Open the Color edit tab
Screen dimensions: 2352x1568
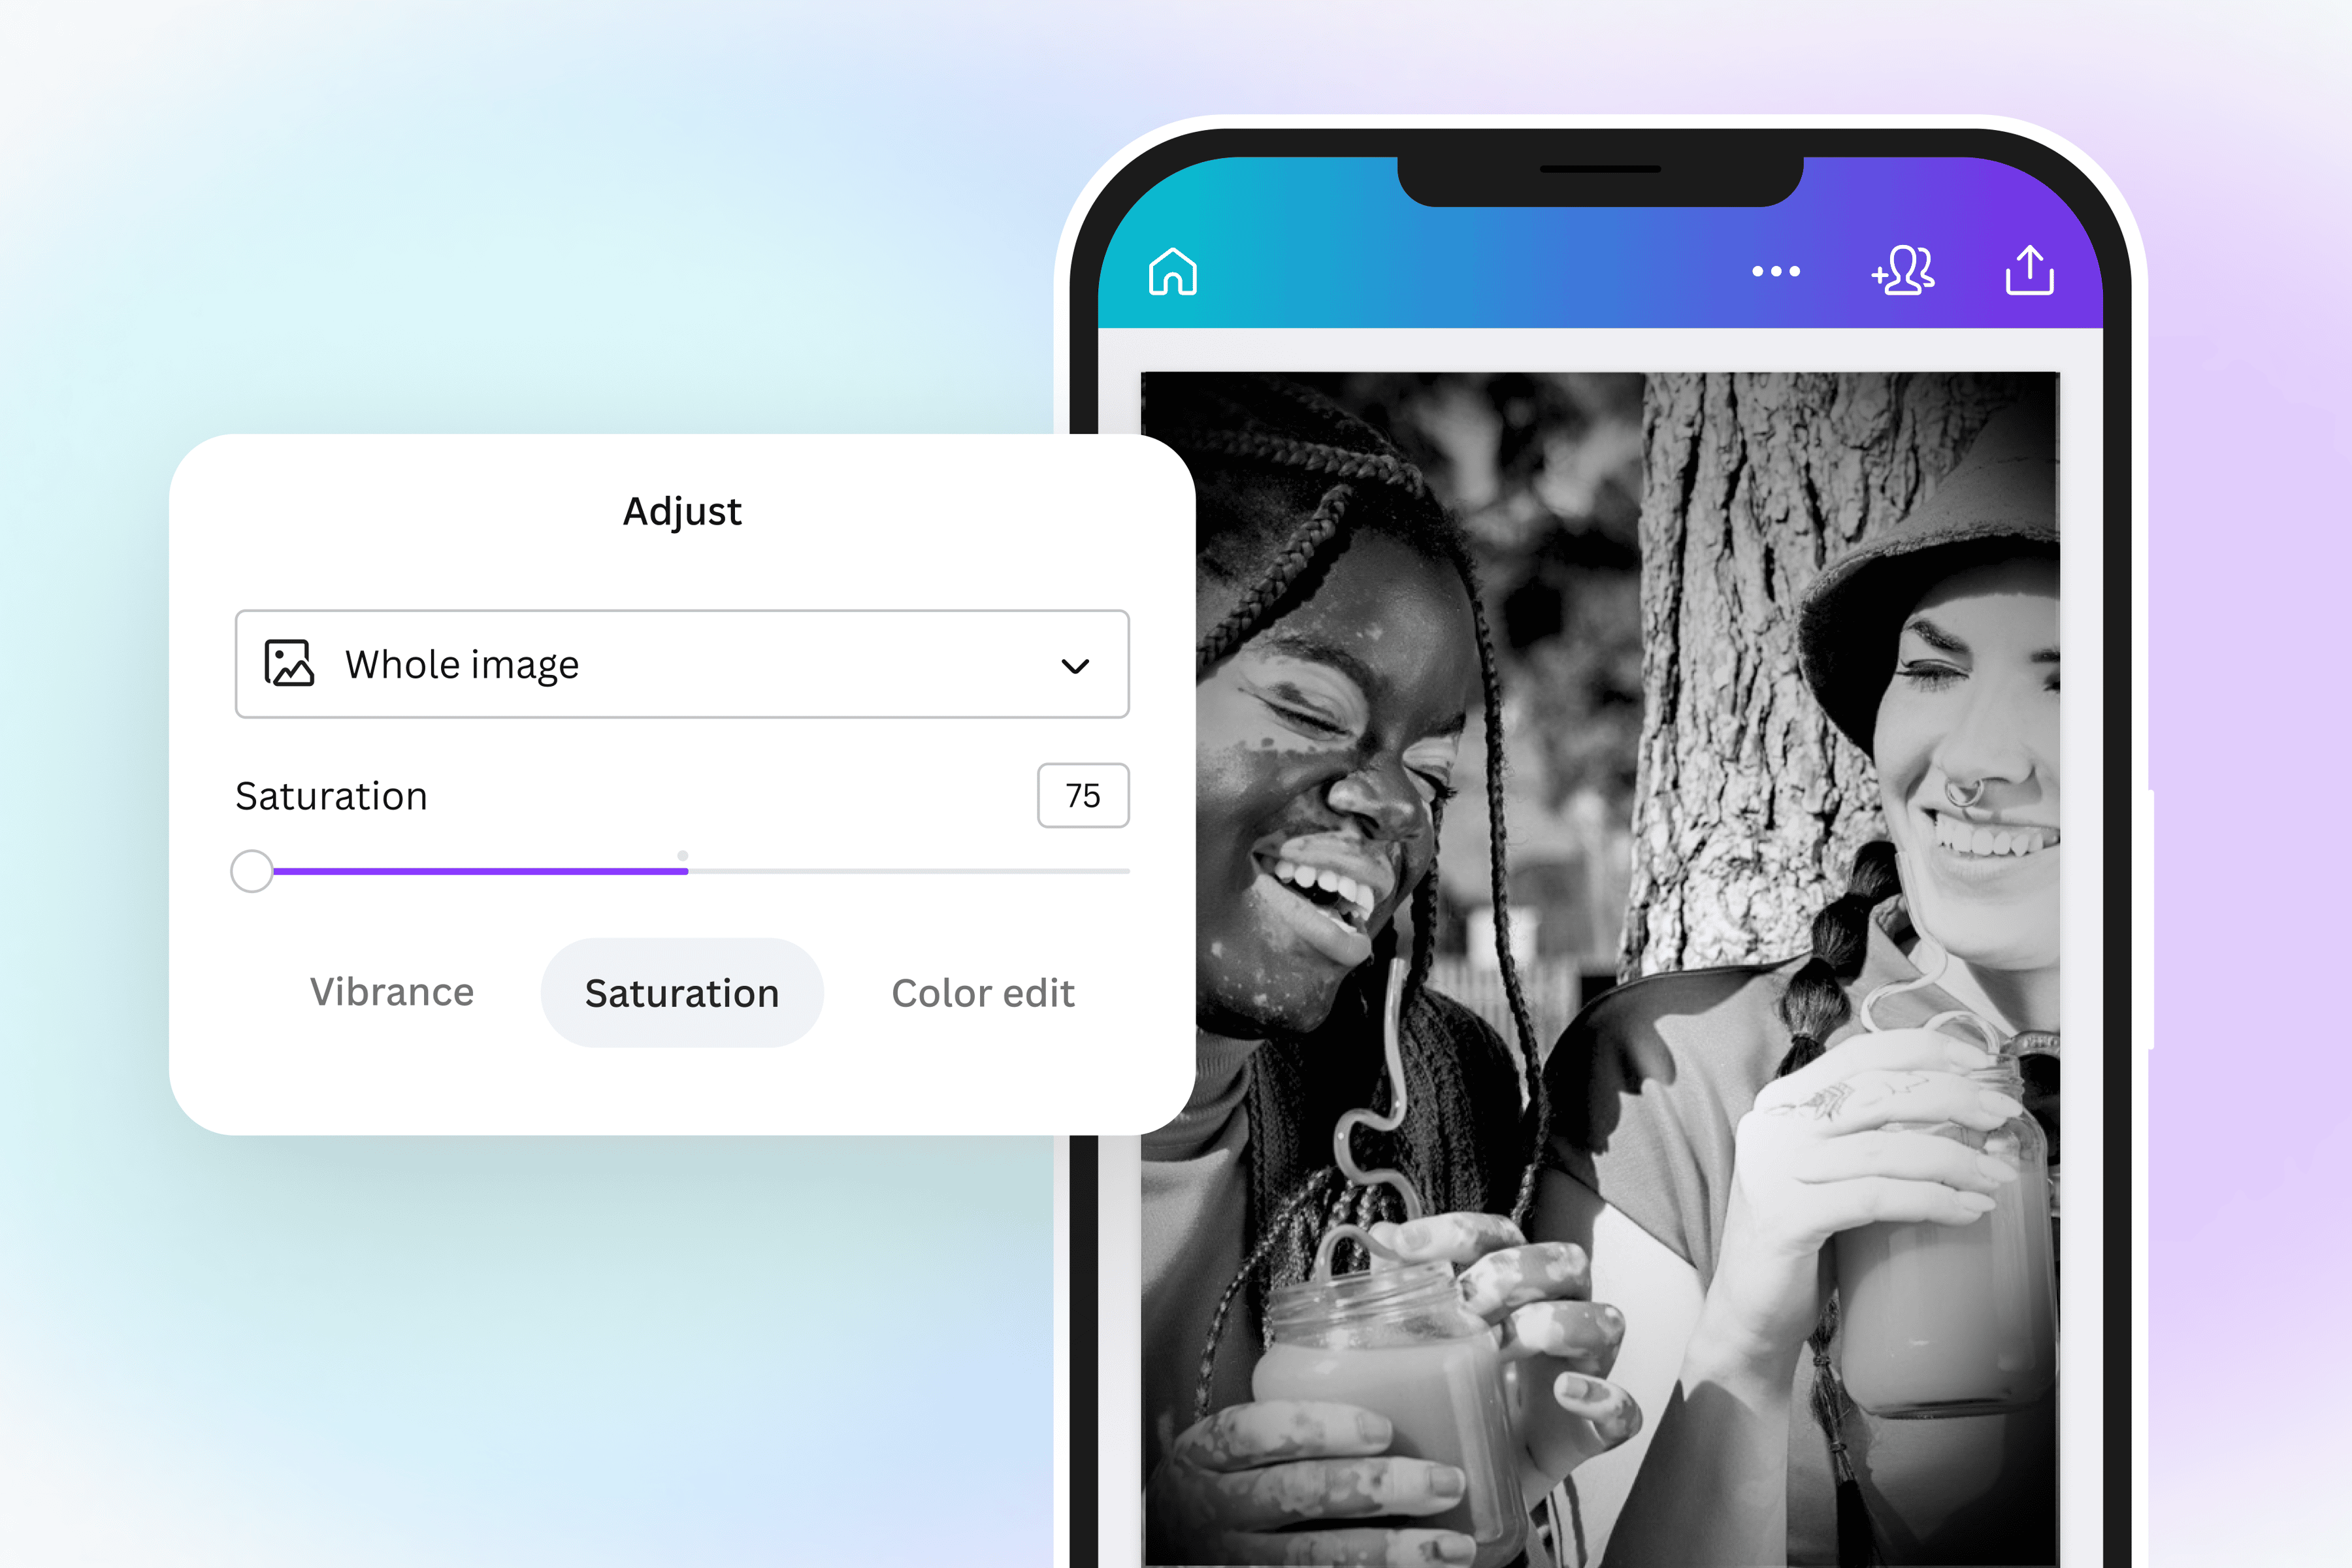[x=983, y=993]
